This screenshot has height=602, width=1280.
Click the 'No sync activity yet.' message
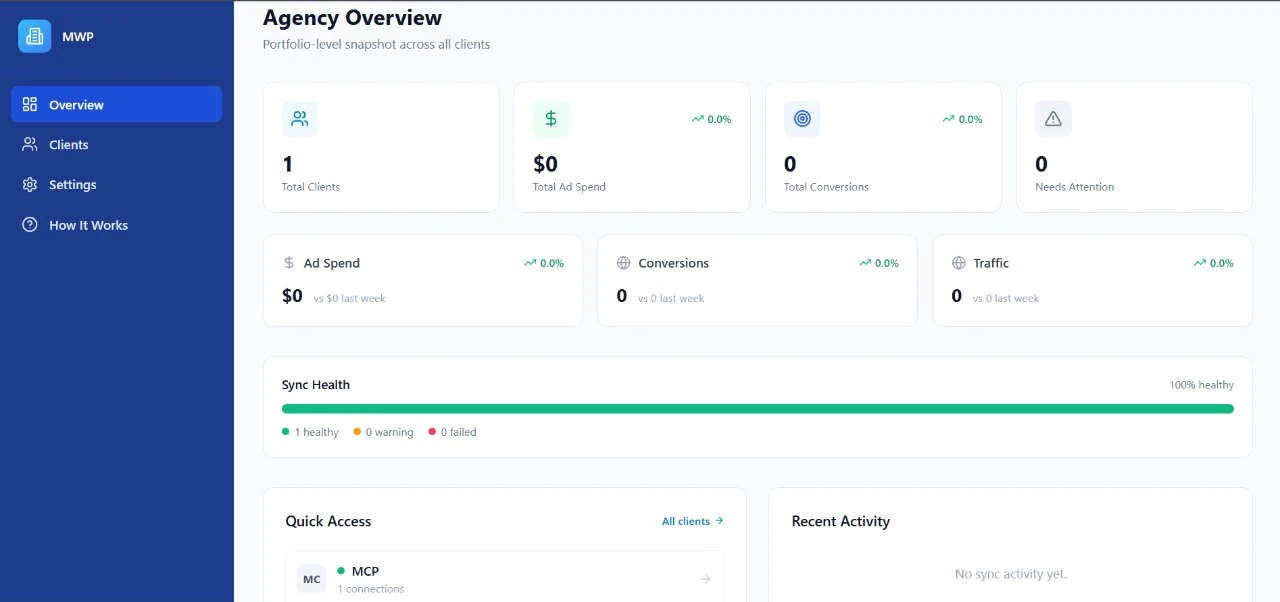1011,574
